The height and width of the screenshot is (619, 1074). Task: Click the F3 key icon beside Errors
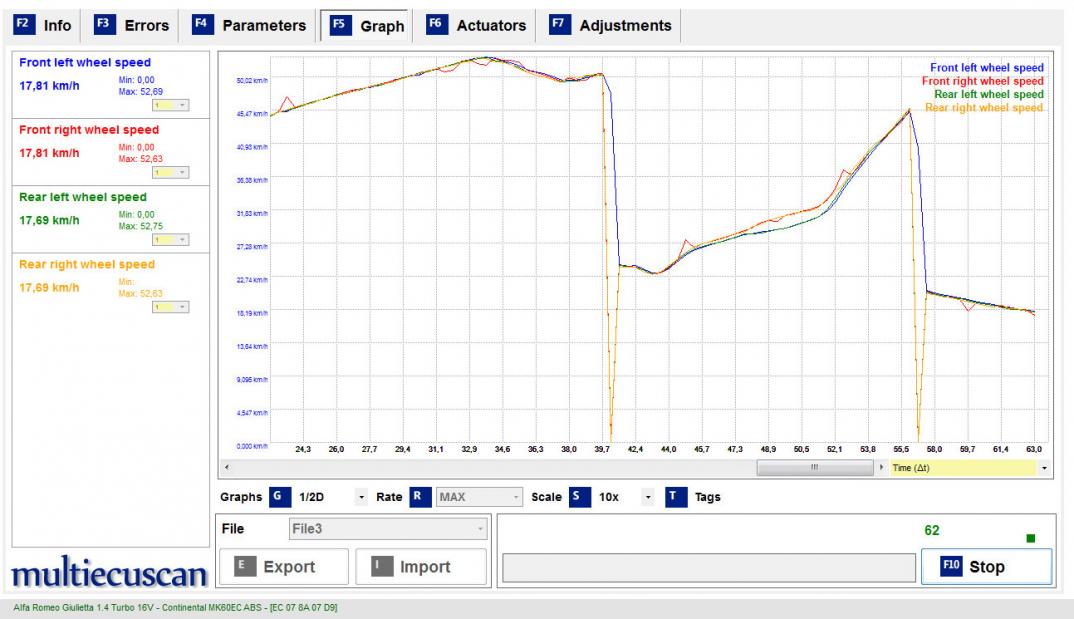coord(104,24)
